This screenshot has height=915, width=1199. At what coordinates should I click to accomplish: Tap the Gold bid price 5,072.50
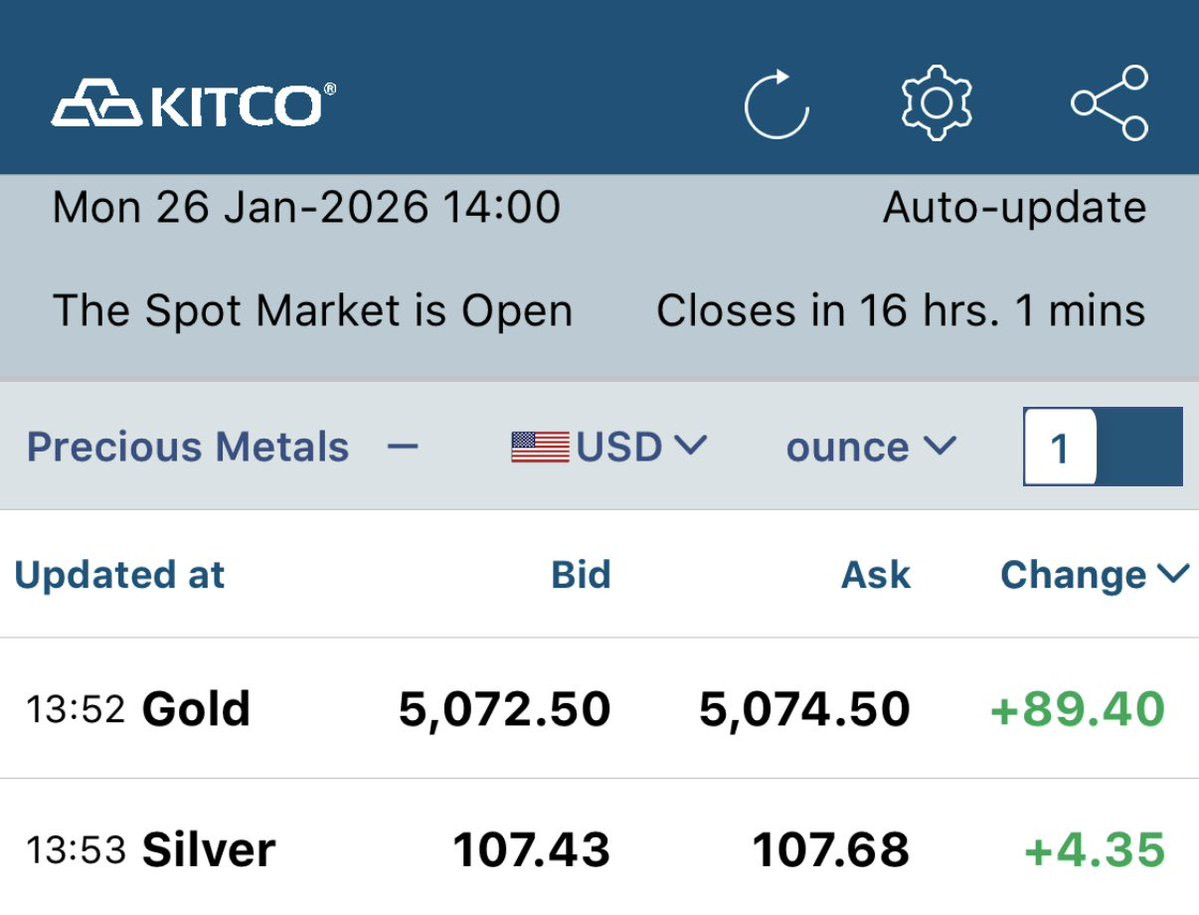point(504,709)
